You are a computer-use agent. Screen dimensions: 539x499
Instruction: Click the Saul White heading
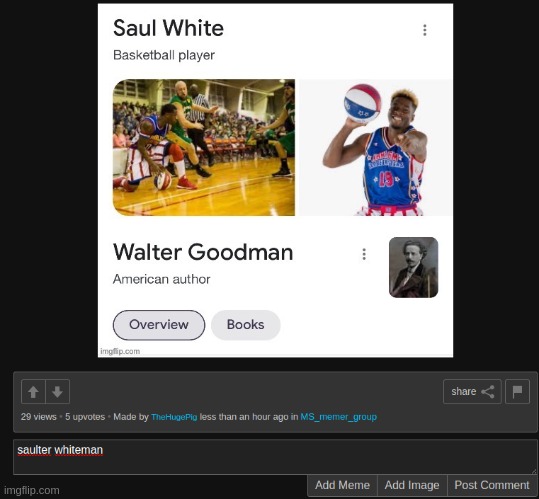[168, 28]
